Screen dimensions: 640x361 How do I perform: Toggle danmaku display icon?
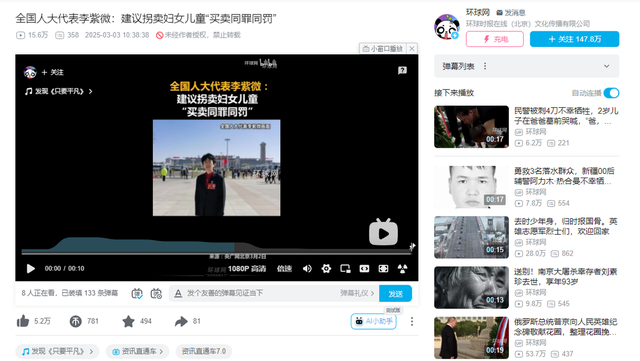137,294
